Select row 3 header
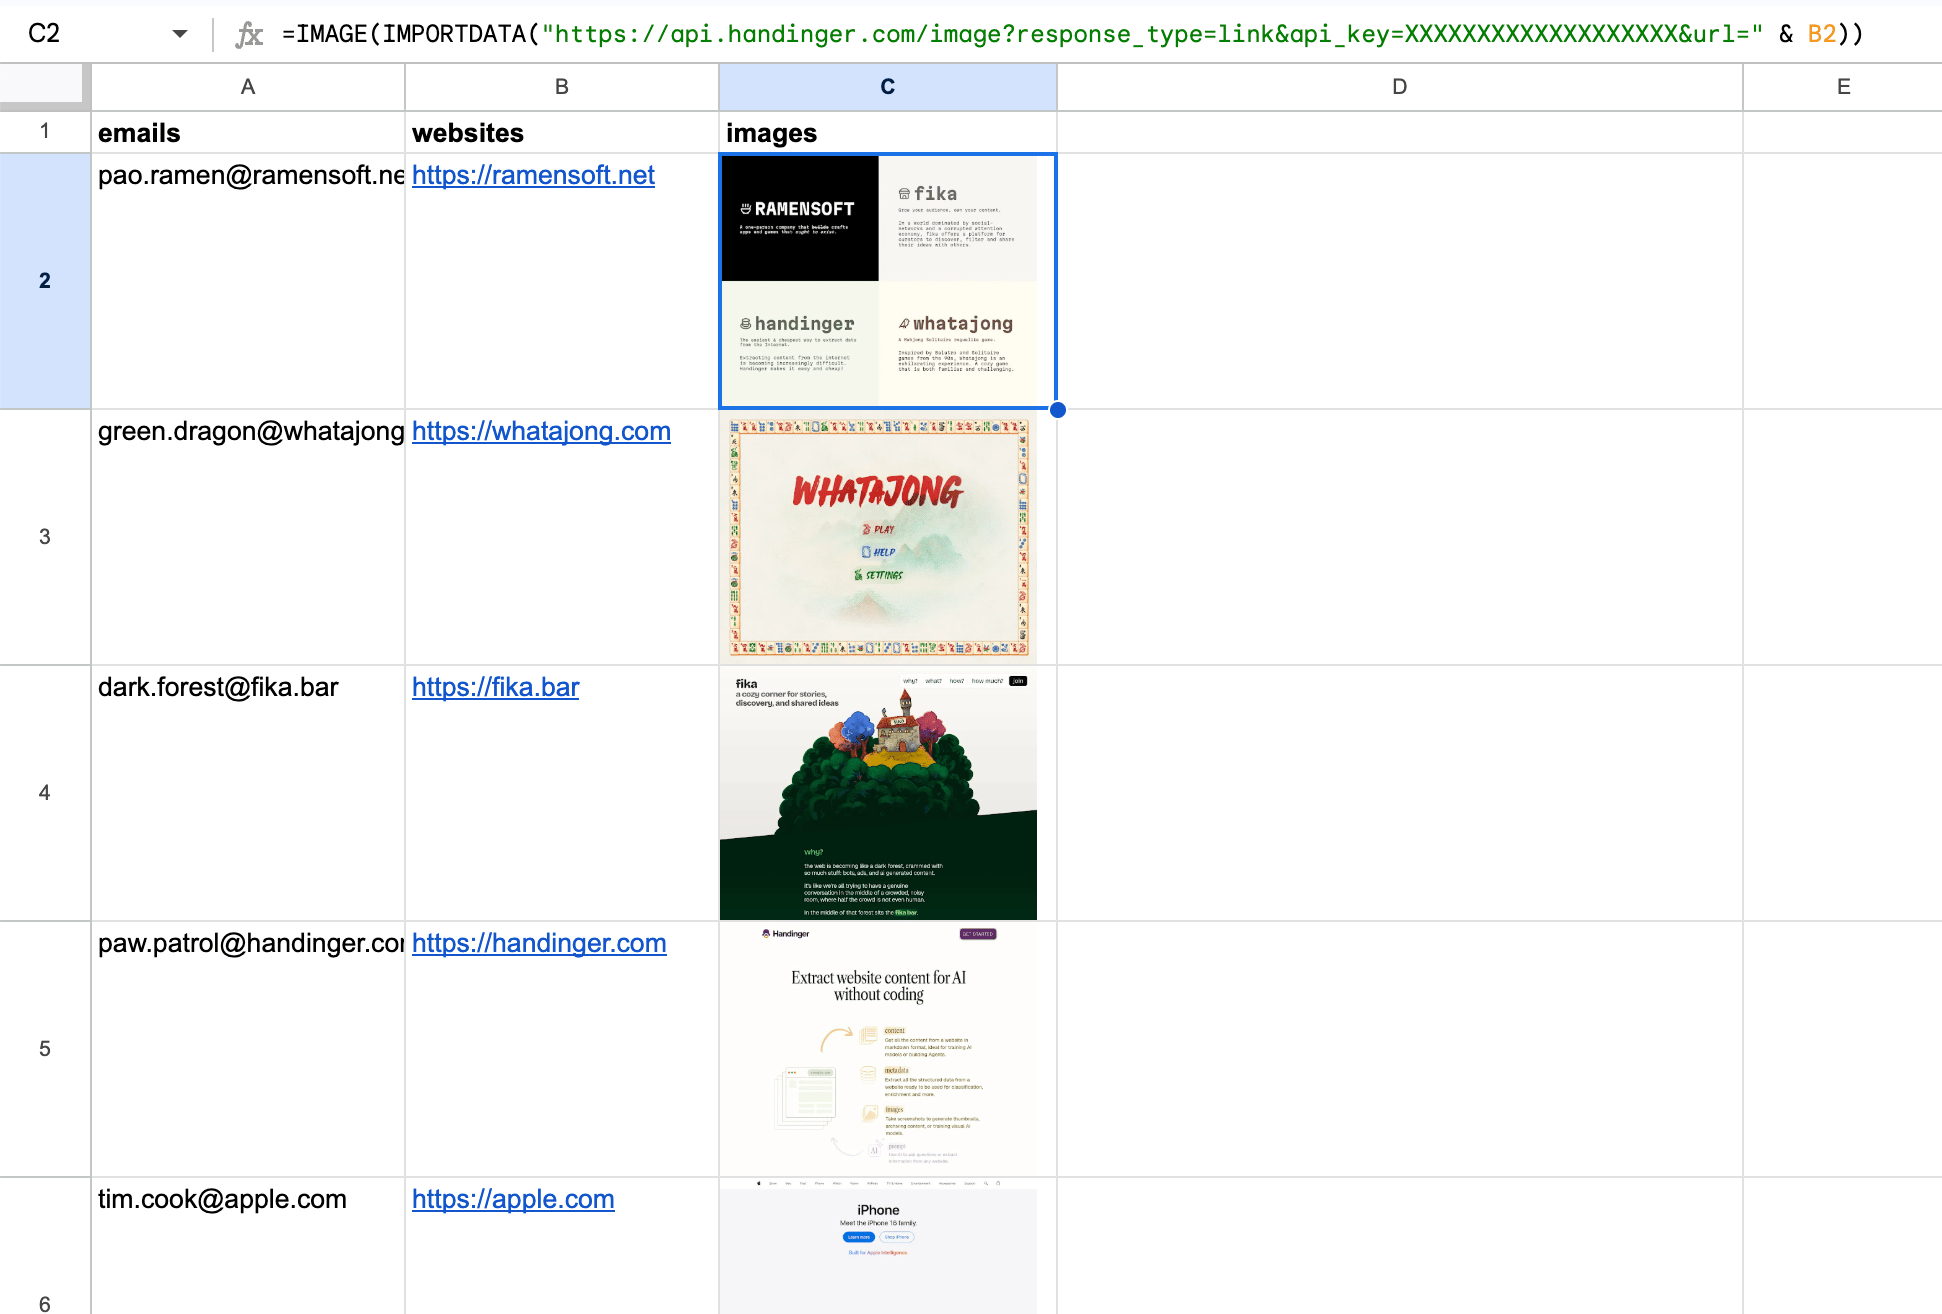Image resolution: width=1942 pixels, height=1314 pixels. (45, 537)
